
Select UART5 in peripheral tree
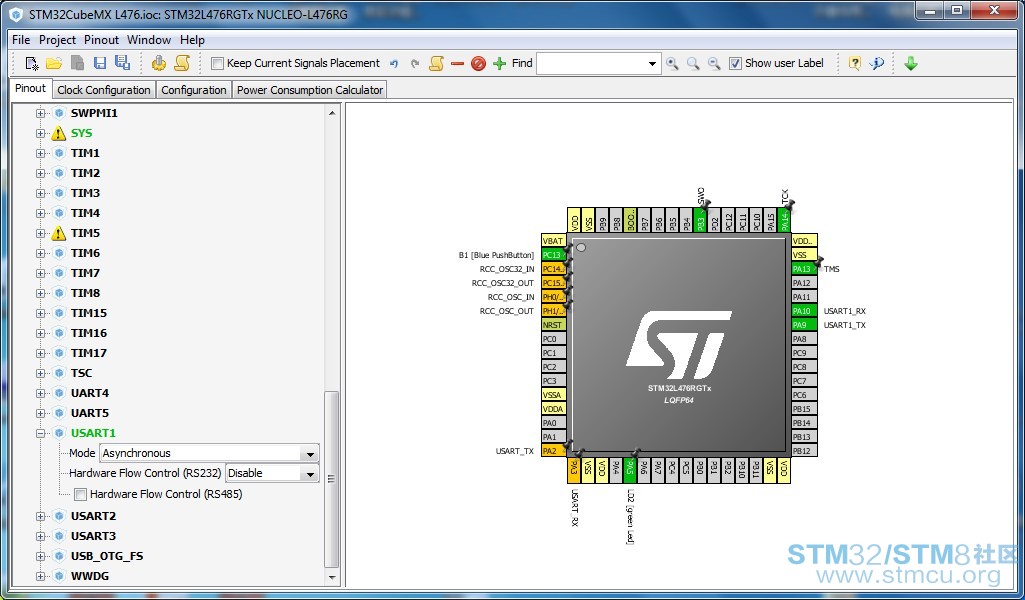tap(90, 413)
